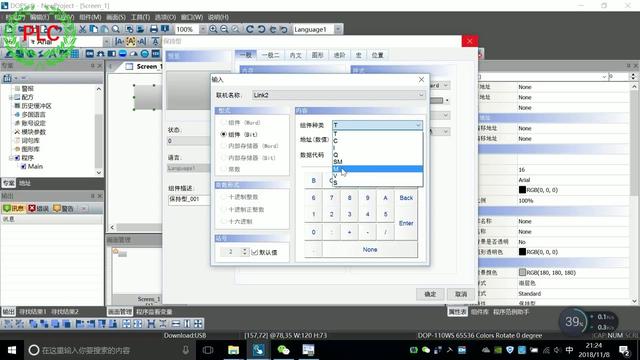Select Main under the 程序 tree
Image resolution: width=640 pixels, height=360 pixels.
[x=35, y=167]
